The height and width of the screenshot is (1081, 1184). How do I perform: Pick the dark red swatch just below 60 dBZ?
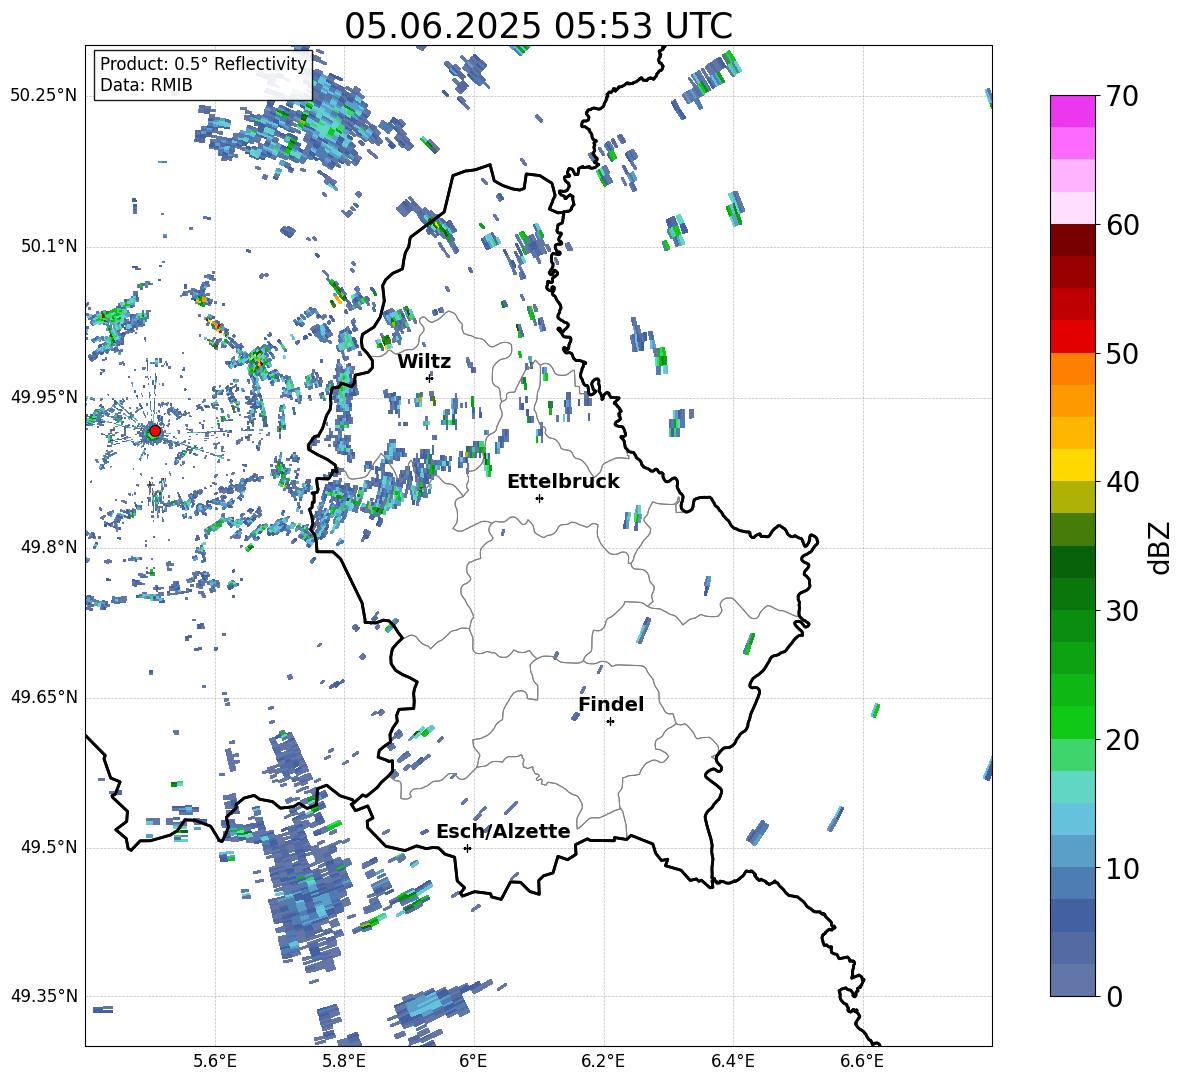1073,240
